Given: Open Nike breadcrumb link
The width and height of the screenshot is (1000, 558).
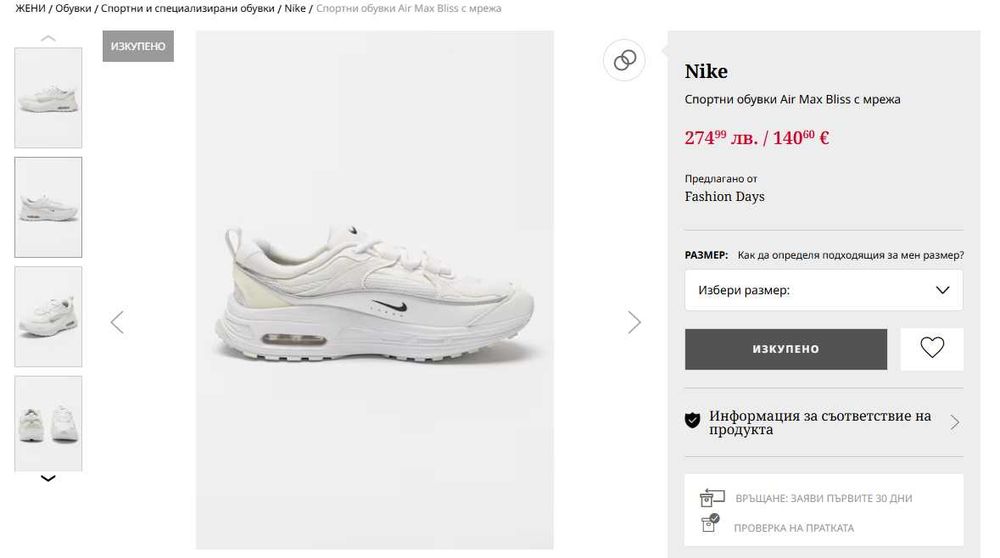Looking at the screenshot, I should click(x=295, y=8).
